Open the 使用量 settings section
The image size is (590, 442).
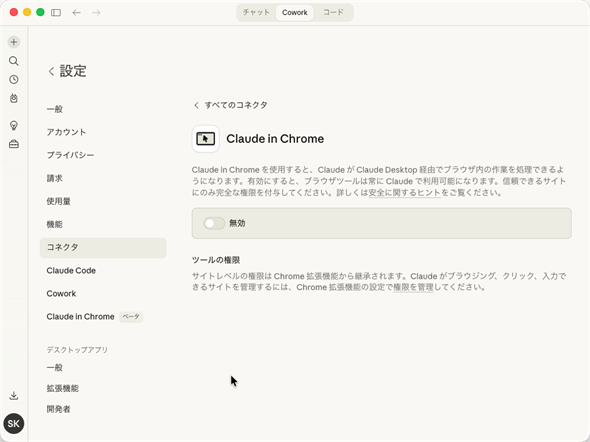103,201
